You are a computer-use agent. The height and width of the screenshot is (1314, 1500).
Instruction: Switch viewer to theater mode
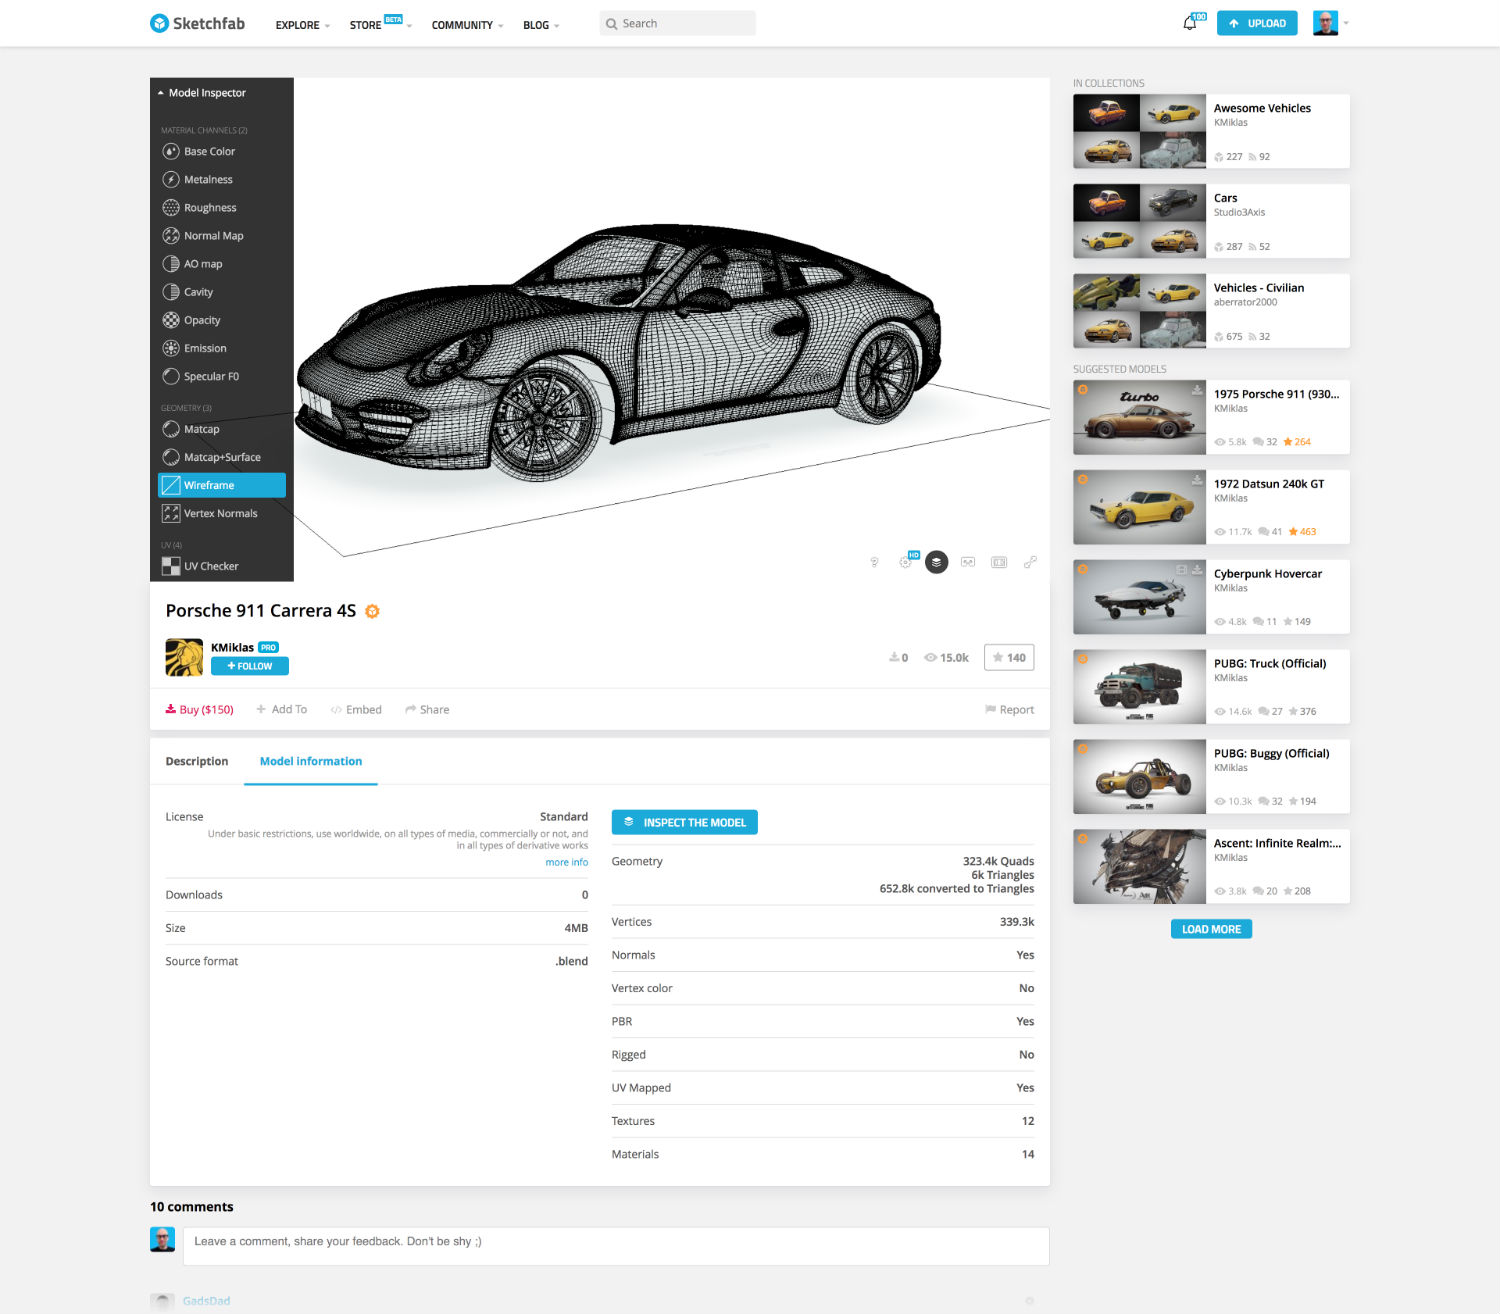click(999, 562)
